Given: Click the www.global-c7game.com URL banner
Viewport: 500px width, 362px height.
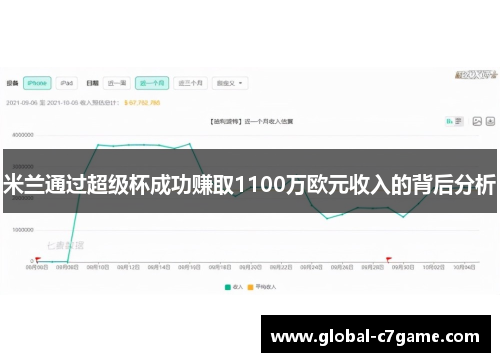Looking at the screenshot, I should click(376, 334).
